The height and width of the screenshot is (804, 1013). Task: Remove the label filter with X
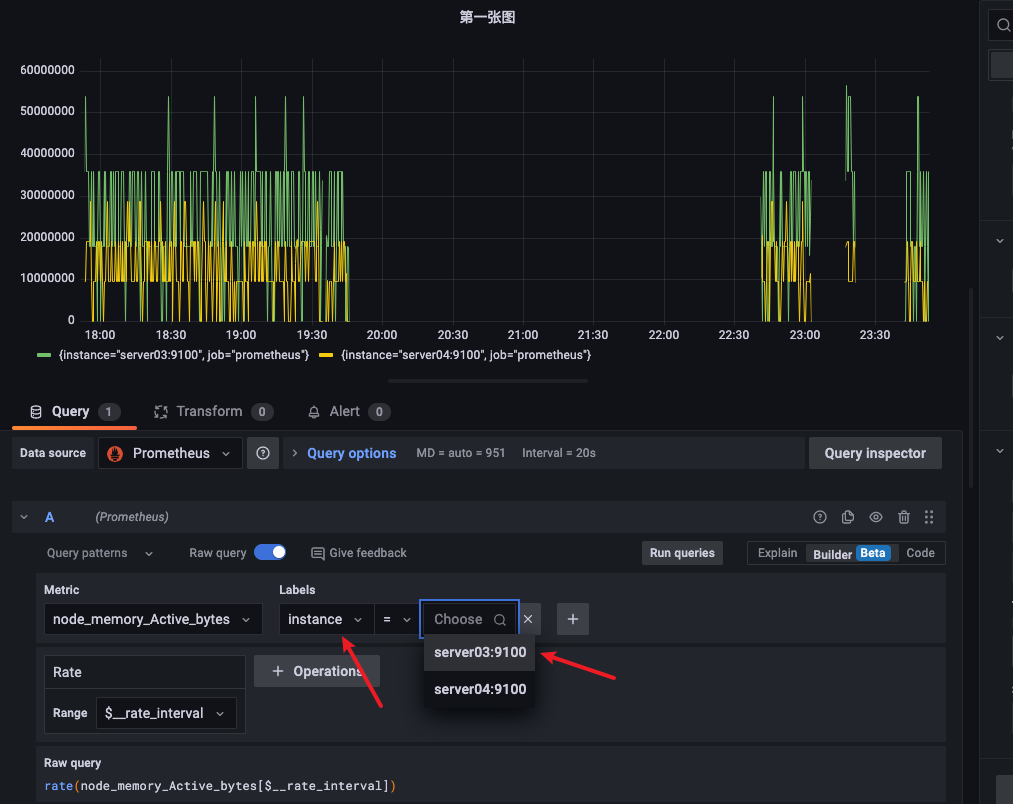point(528,619)
